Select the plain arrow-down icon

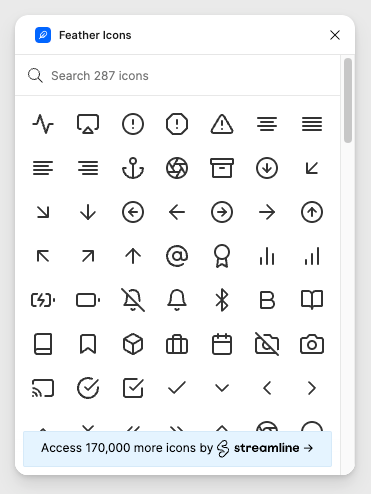pyautogui.click(x=88, y=212)
